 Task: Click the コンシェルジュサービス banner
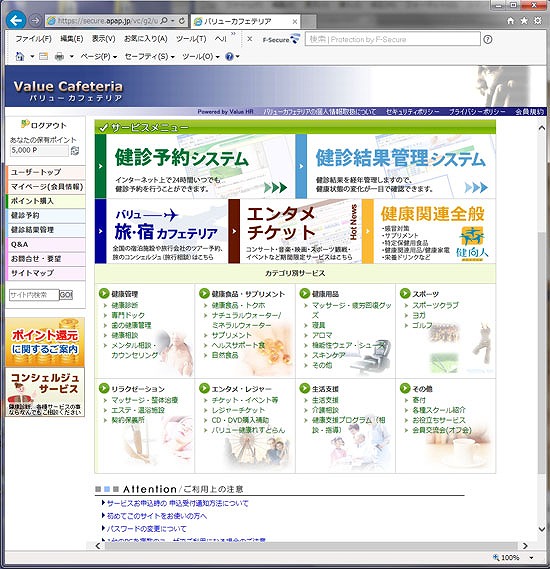[x=45, y=392]
